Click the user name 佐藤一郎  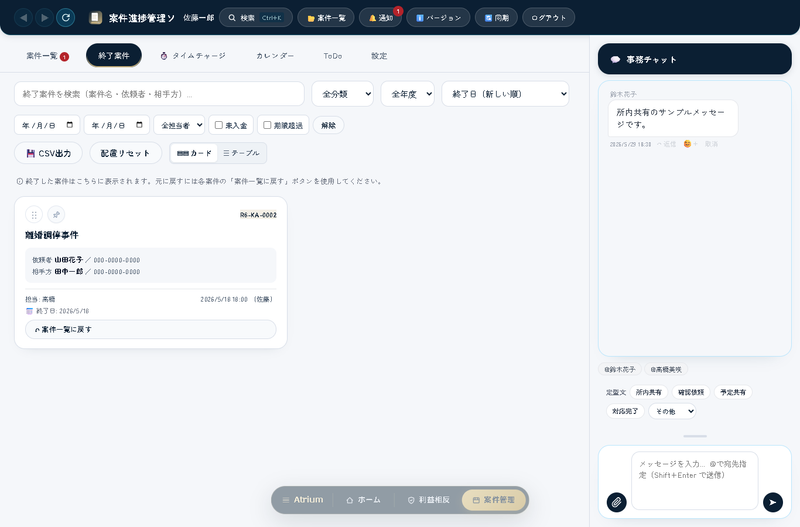click(x=198, y=18)
